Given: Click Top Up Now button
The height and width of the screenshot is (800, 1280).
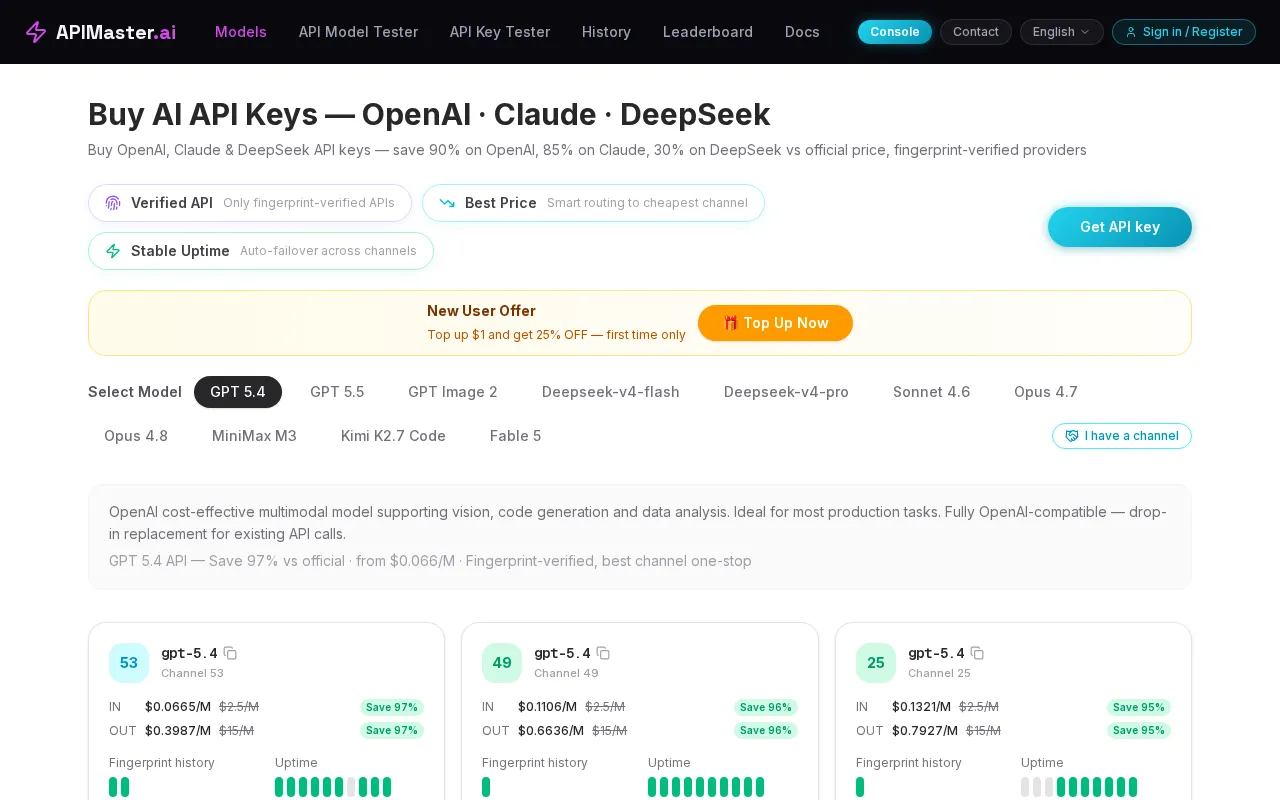Looking at the screenshot, I should 775,323.
